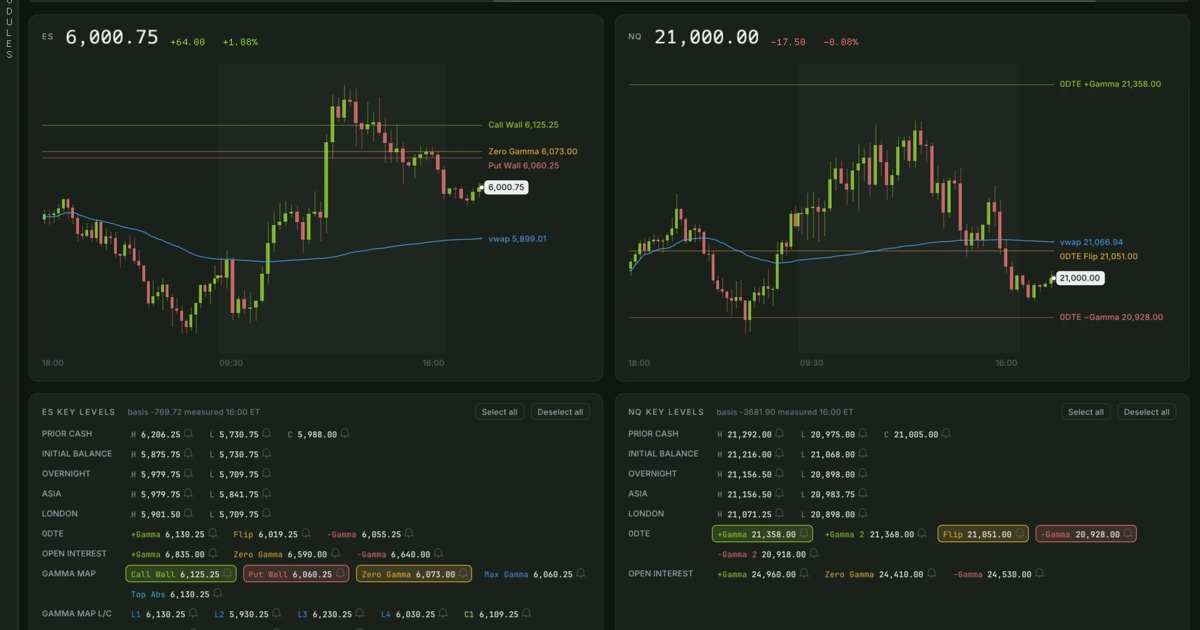Click bell for ES 0DTE Flip 6,019.25
The width and height of the screenshot is (1200, 630).
(305, 534)
